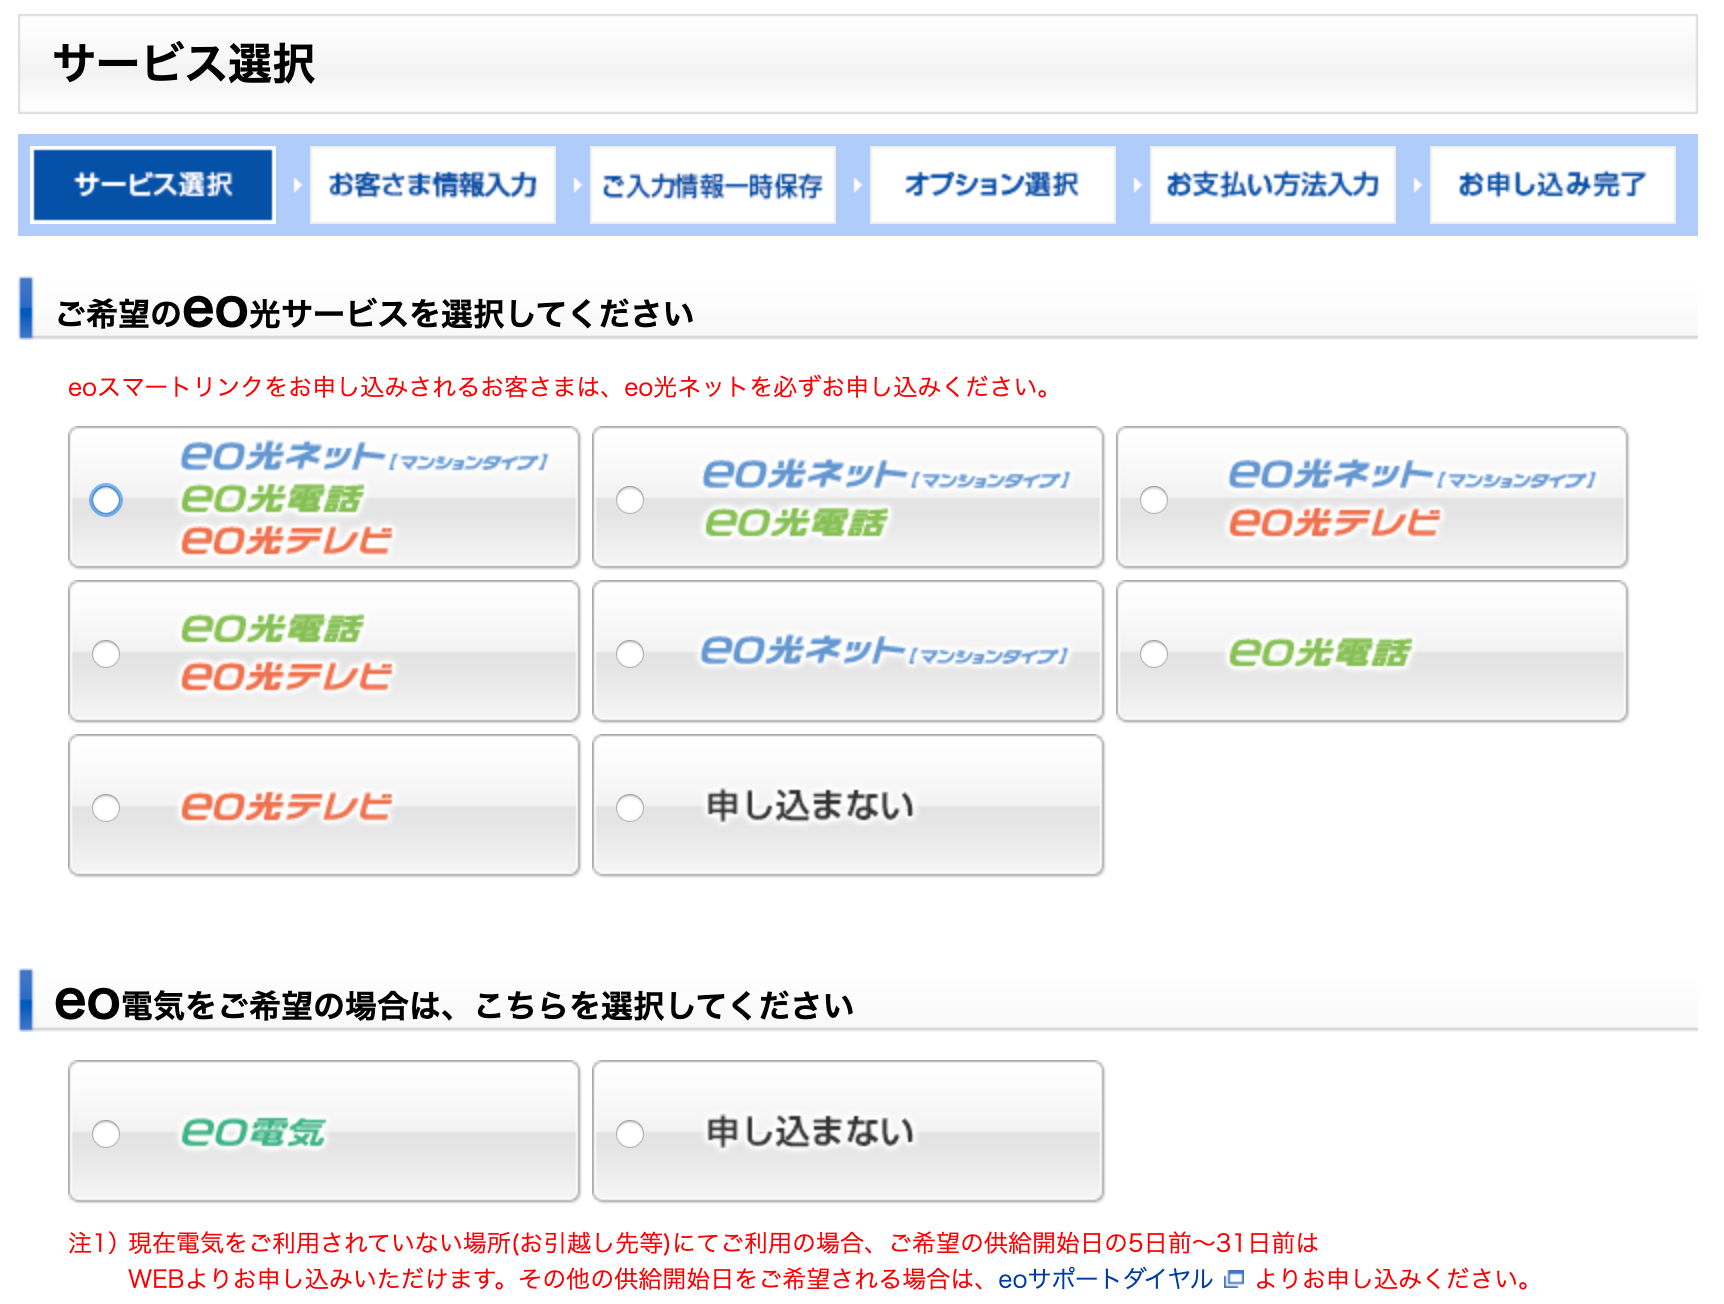Screen dimensions: 1724x1304
Task: Click 申し込まない label in eo光 service section
Action: coord(810,806)
